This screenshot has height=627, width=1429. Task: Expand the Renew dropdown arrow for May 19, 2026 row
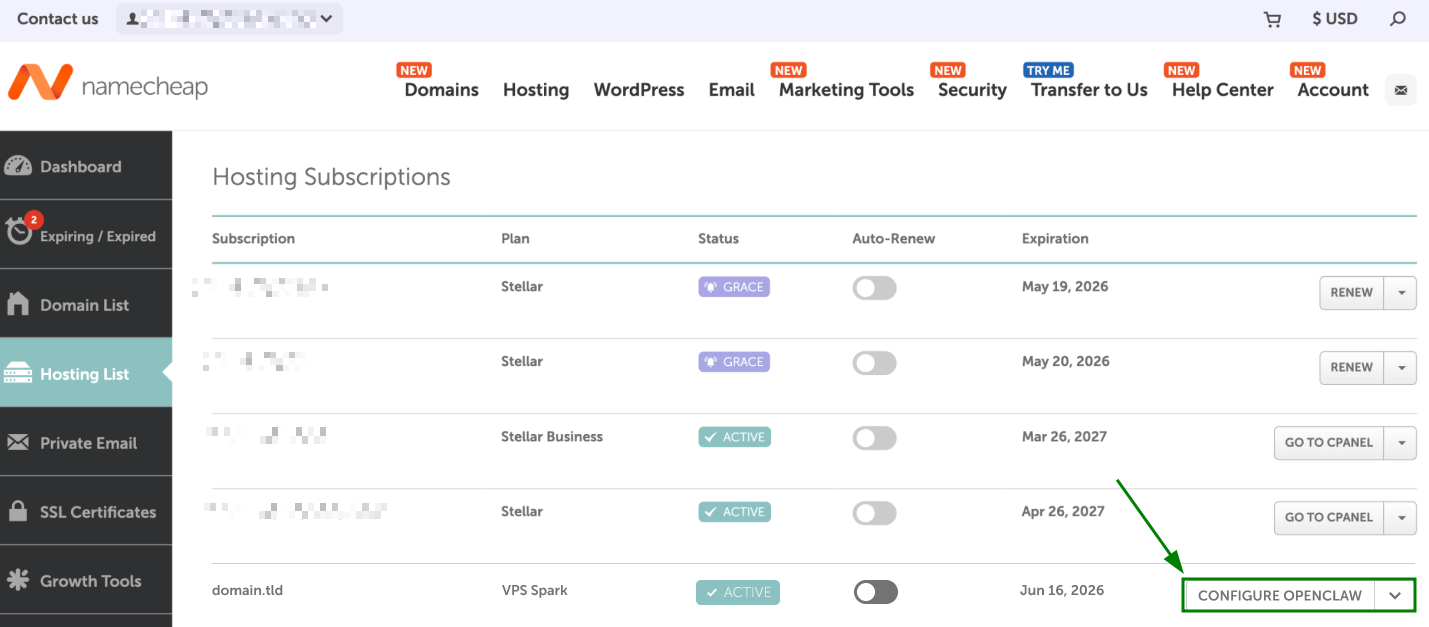[x=1401, y=293]
